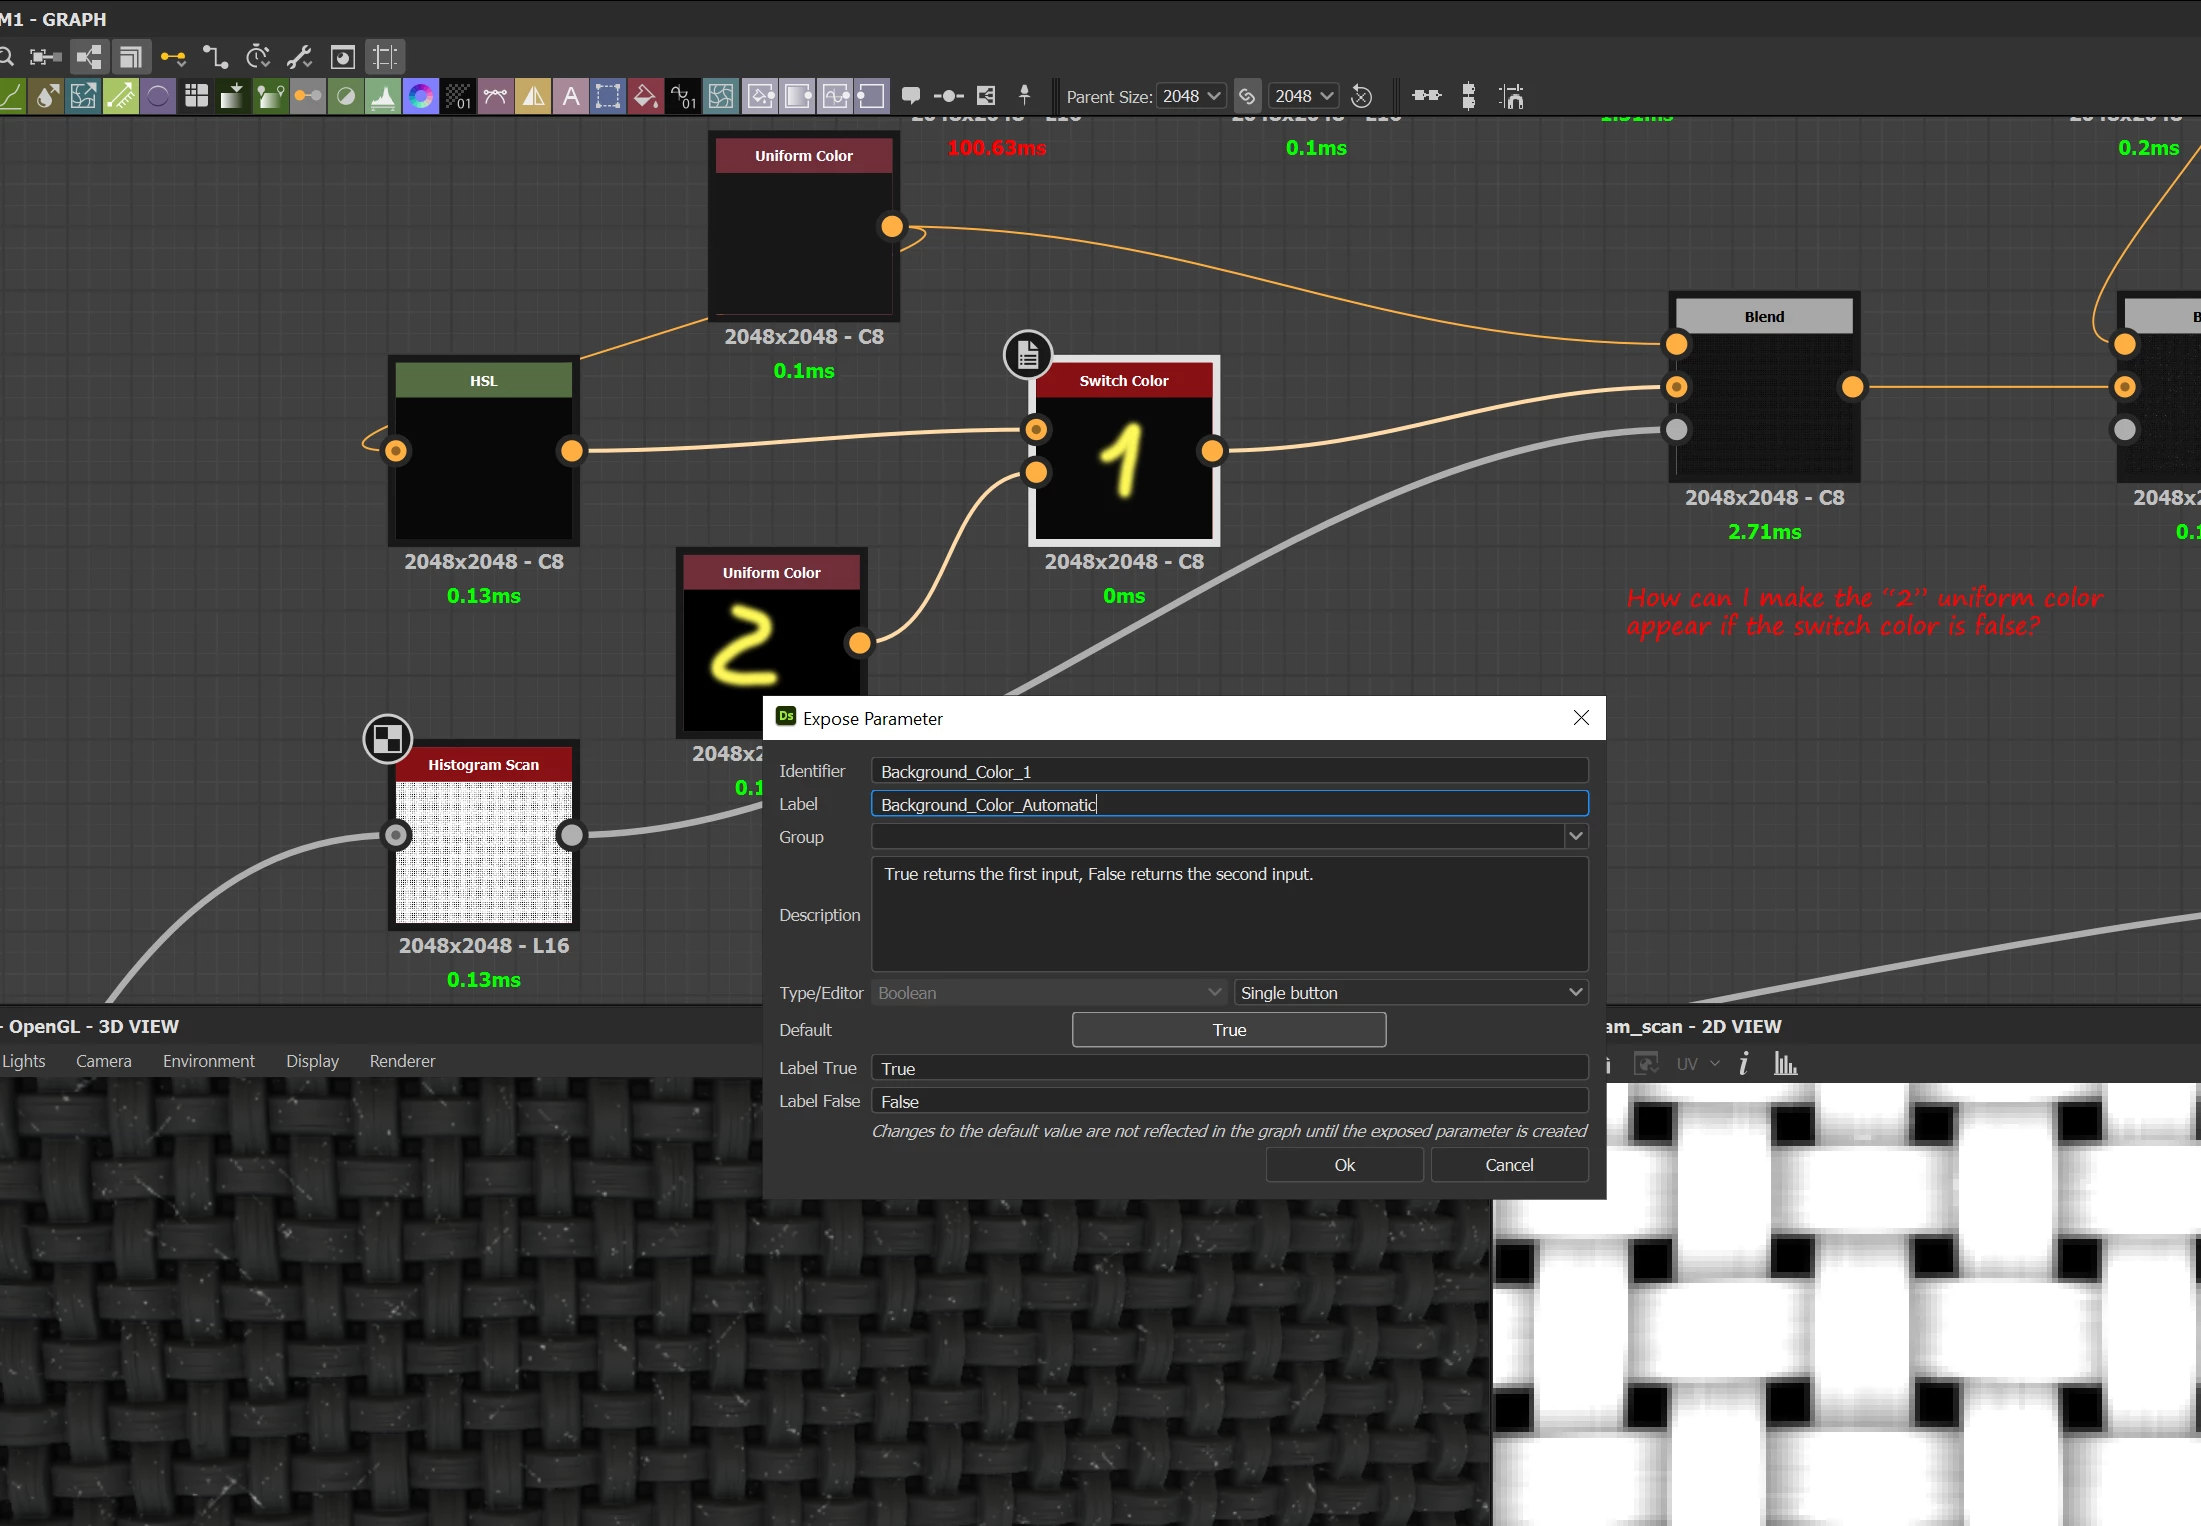Toggle the parent size ratio link
2201x1526 pixels.
click(1247, 96)
